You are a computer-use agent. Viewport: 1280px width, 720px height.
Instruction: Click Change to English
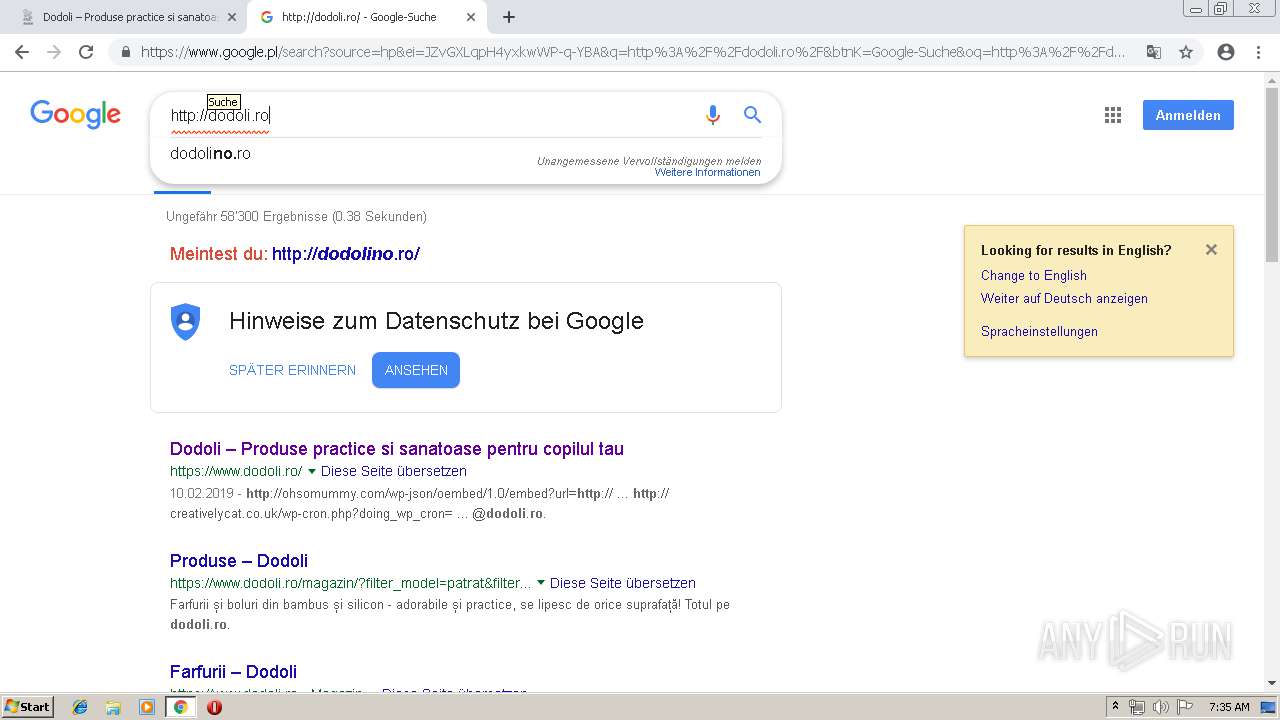1033,275
